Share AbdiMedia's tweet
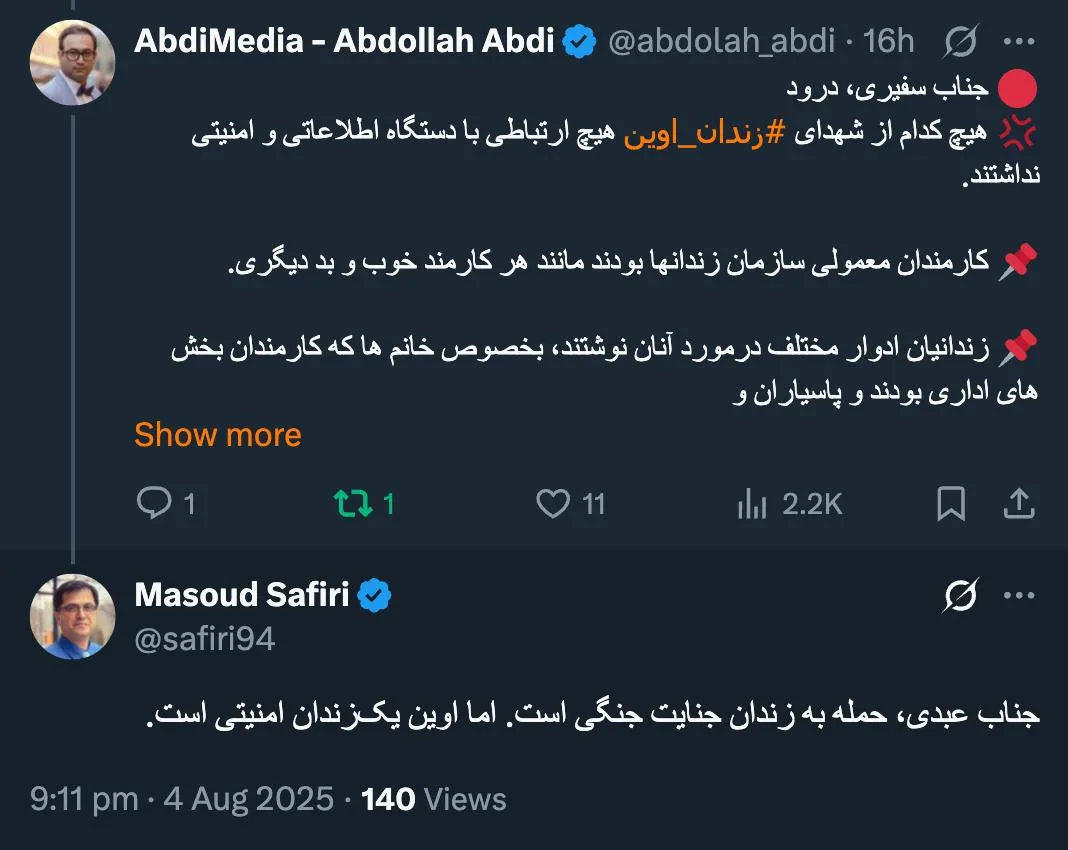 click(x=1019, y=503)
